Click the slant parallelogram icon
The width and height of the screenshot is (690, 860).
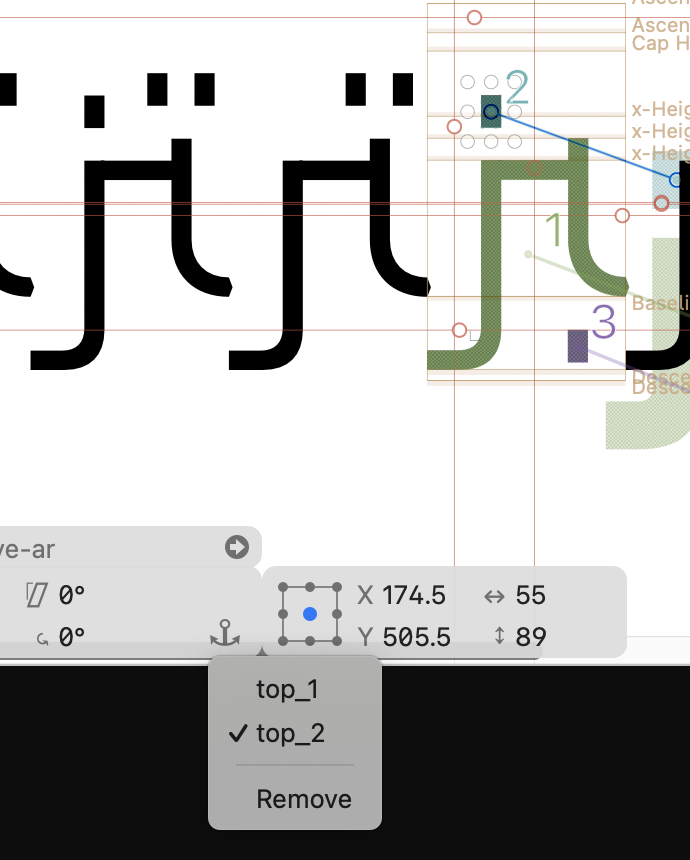37,596
